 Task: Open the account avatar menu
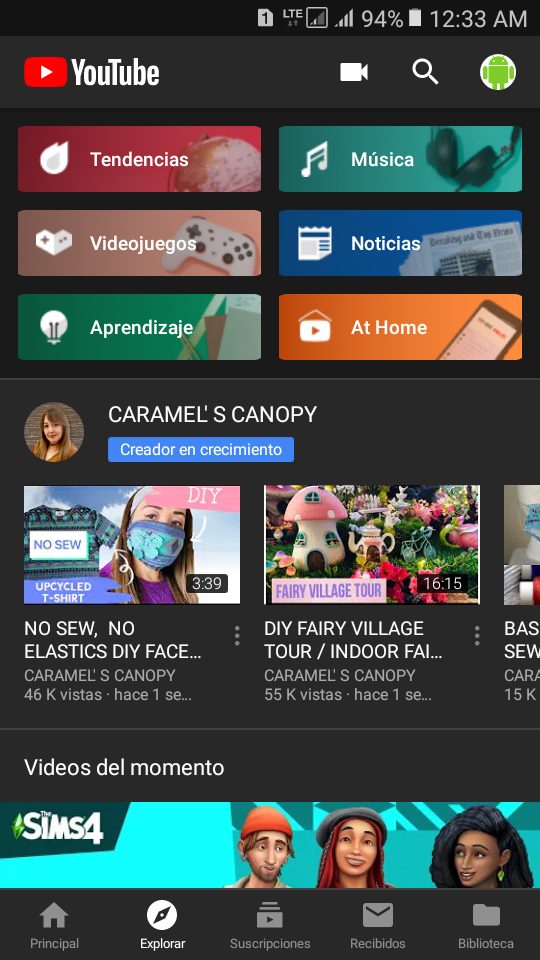coord(498,72)
